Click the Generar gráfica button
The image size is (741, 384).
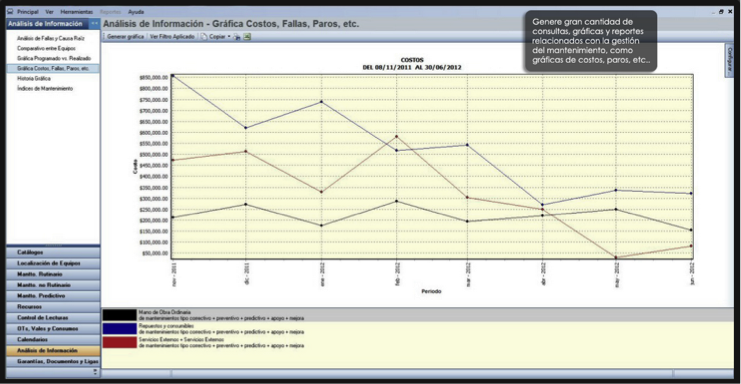(125, 36)
